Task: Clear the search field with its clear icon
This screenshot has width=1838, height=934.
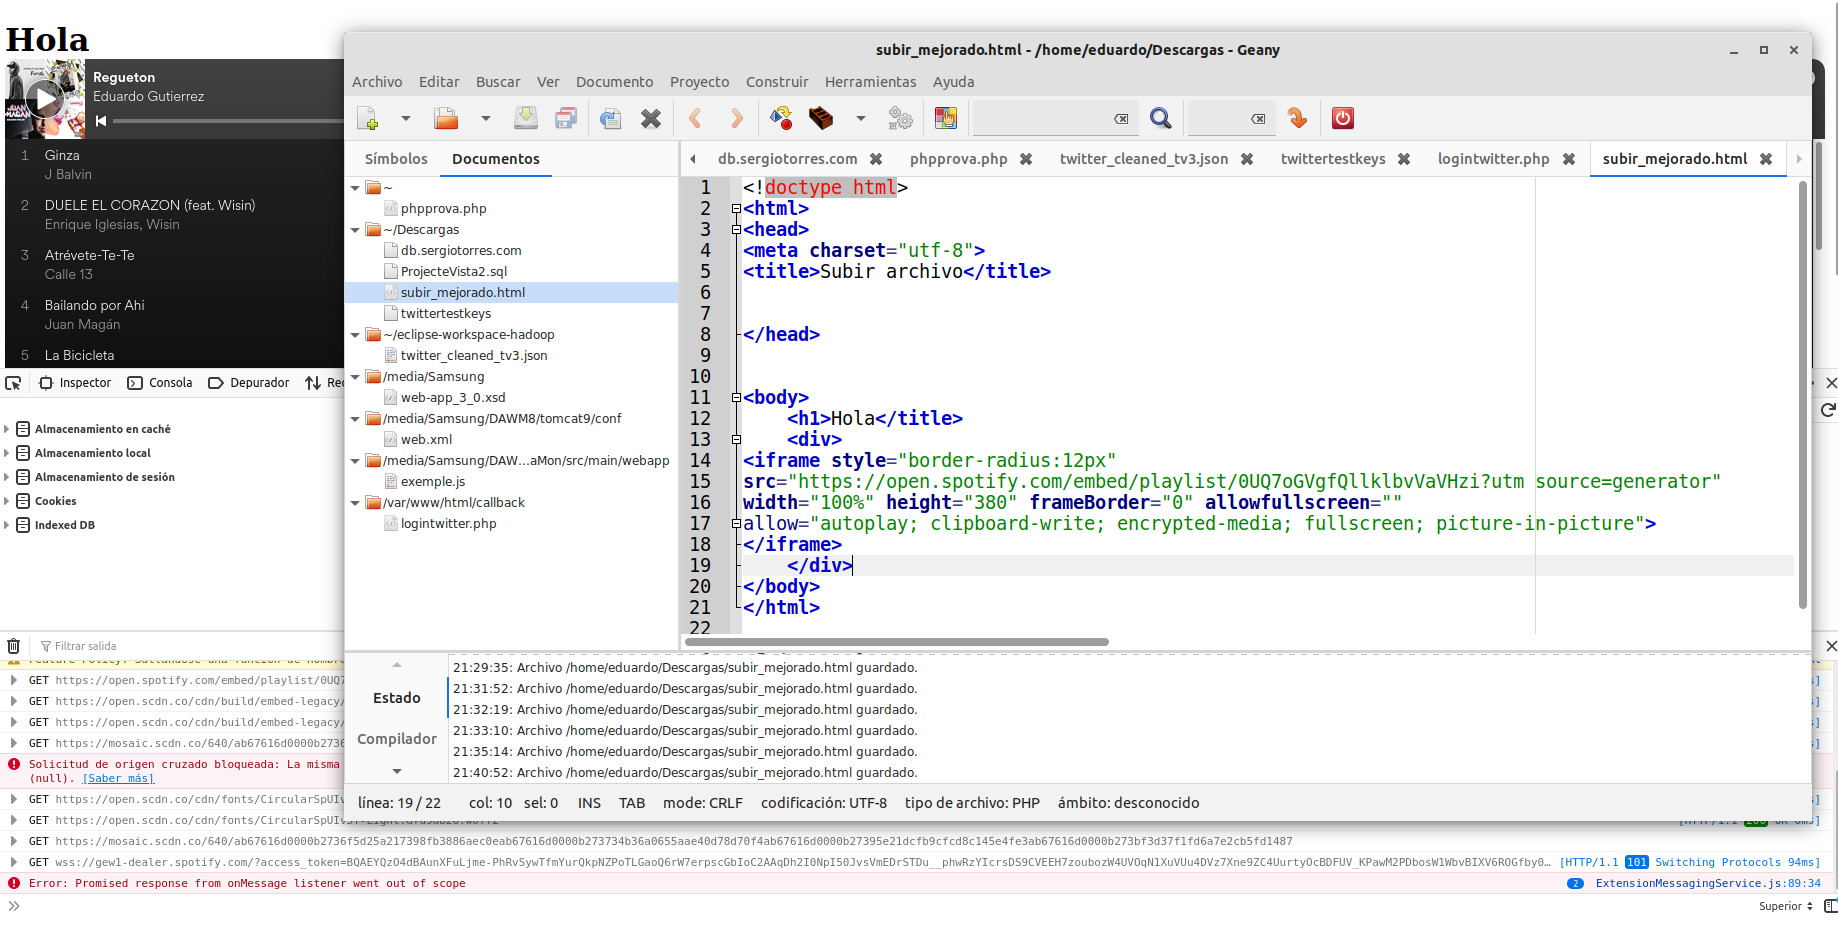Action: click(x=1122, y=118)
